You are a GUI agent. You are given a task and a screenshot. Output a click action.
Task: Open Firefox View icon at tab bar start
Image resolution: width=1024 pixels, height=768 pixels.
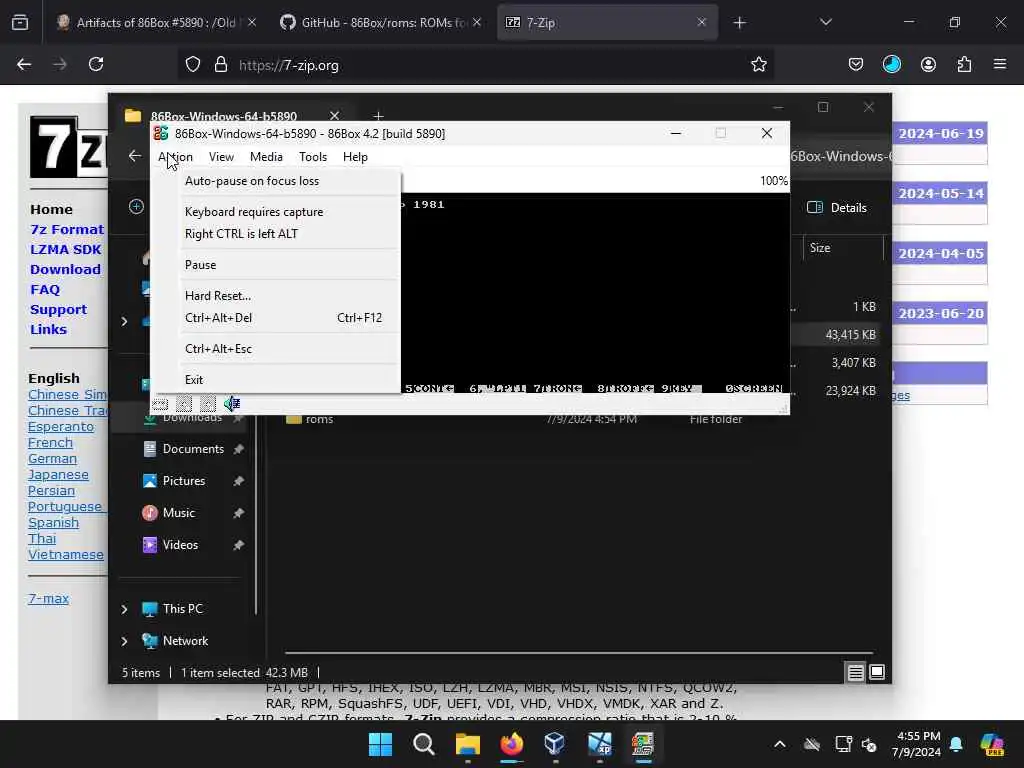coord(20,23)
